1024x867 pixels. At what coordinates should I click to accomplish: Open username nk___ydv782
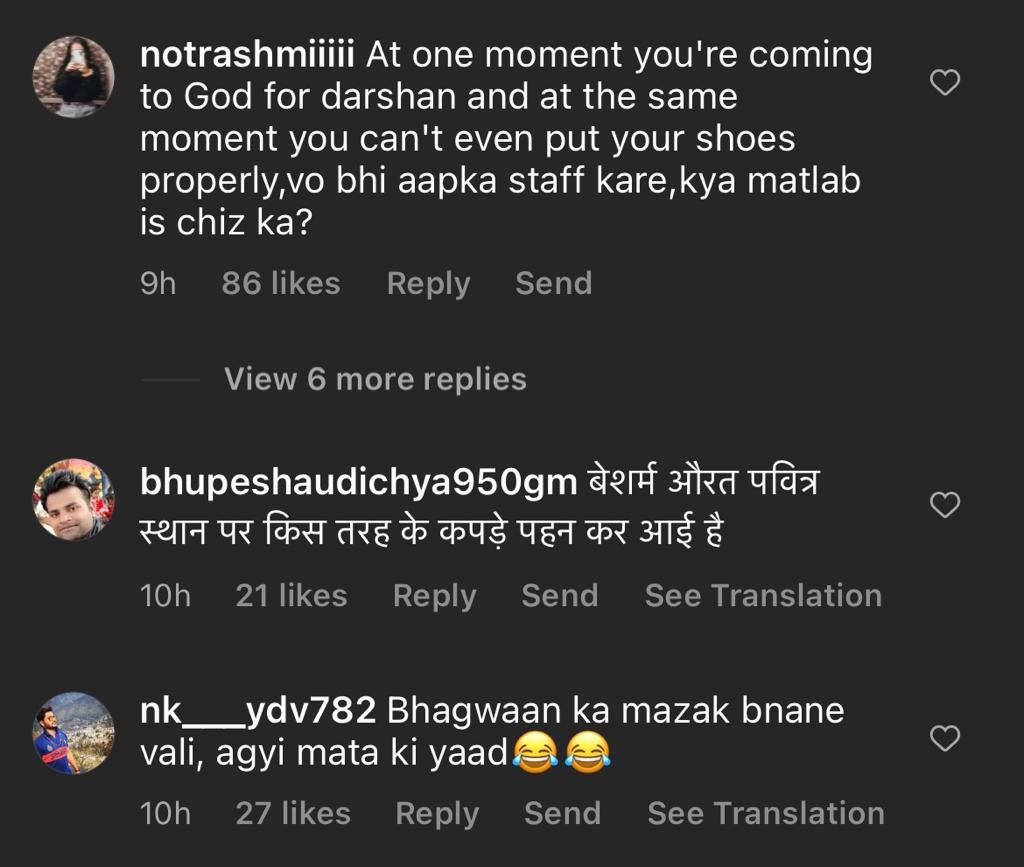(258, 711)
